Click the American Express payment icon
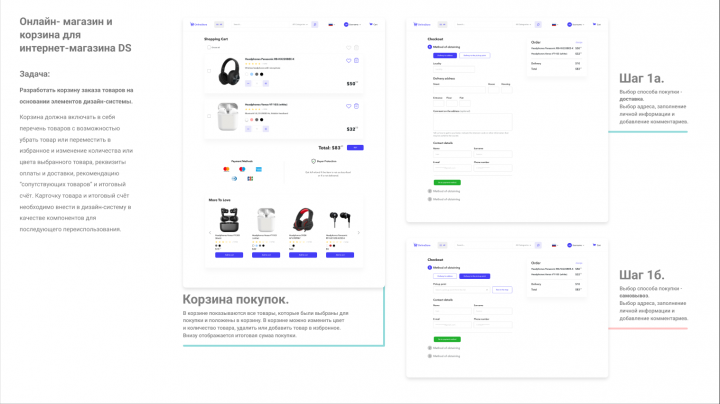This screenshot has height=404, width=720. pyautogui.click(x=259, y=169)
